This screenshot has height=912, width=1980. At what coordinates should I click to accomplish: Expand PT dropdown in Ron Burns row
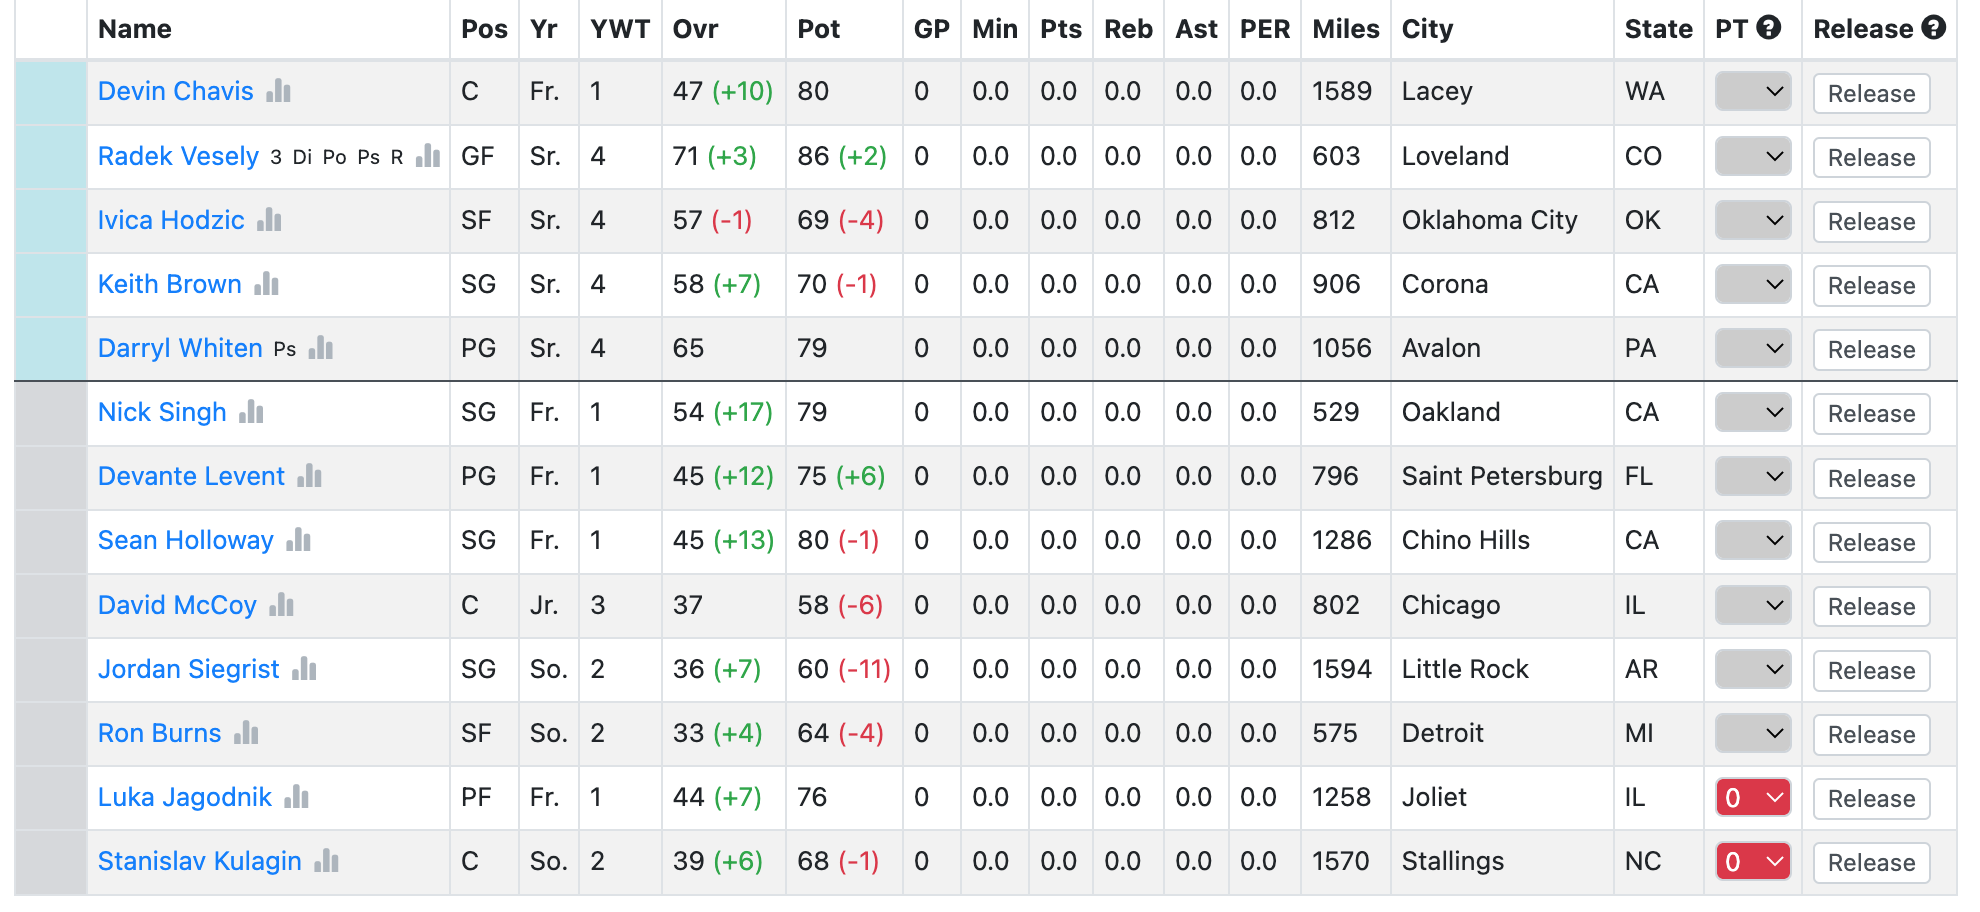(1753, 733)
